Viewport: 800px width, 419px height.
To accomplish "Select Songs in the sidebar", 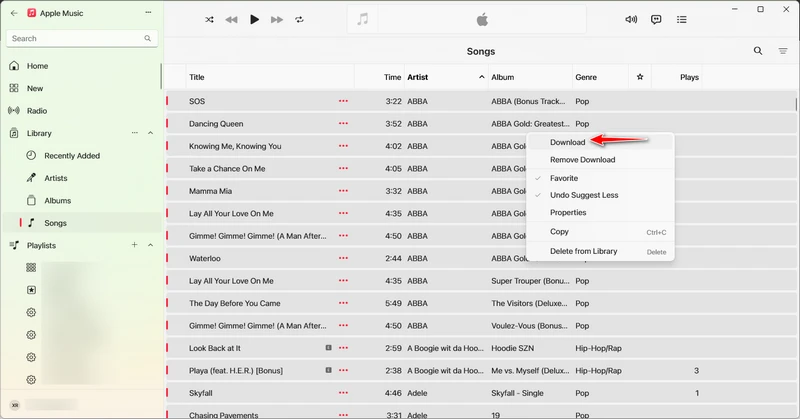I will pos(82,223).
